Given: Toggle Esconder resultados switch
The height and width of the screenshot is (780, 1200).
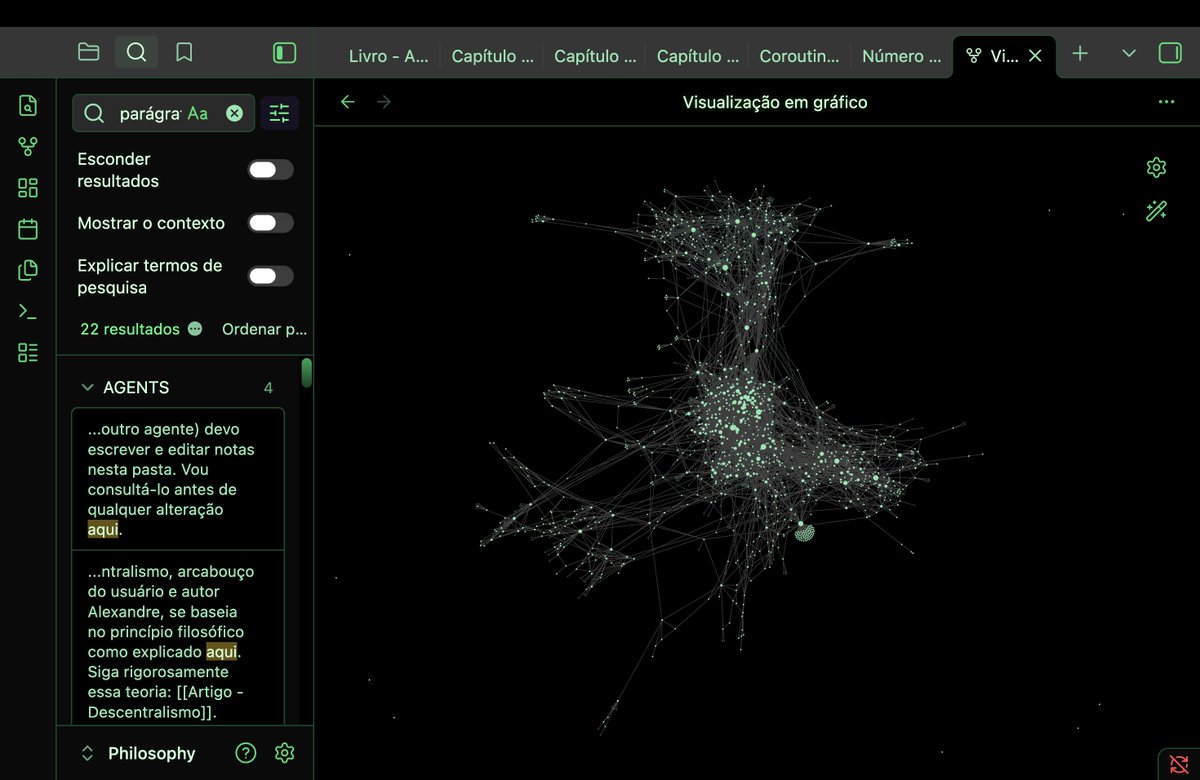Looking at the screenshot, I should coord(271,170).
